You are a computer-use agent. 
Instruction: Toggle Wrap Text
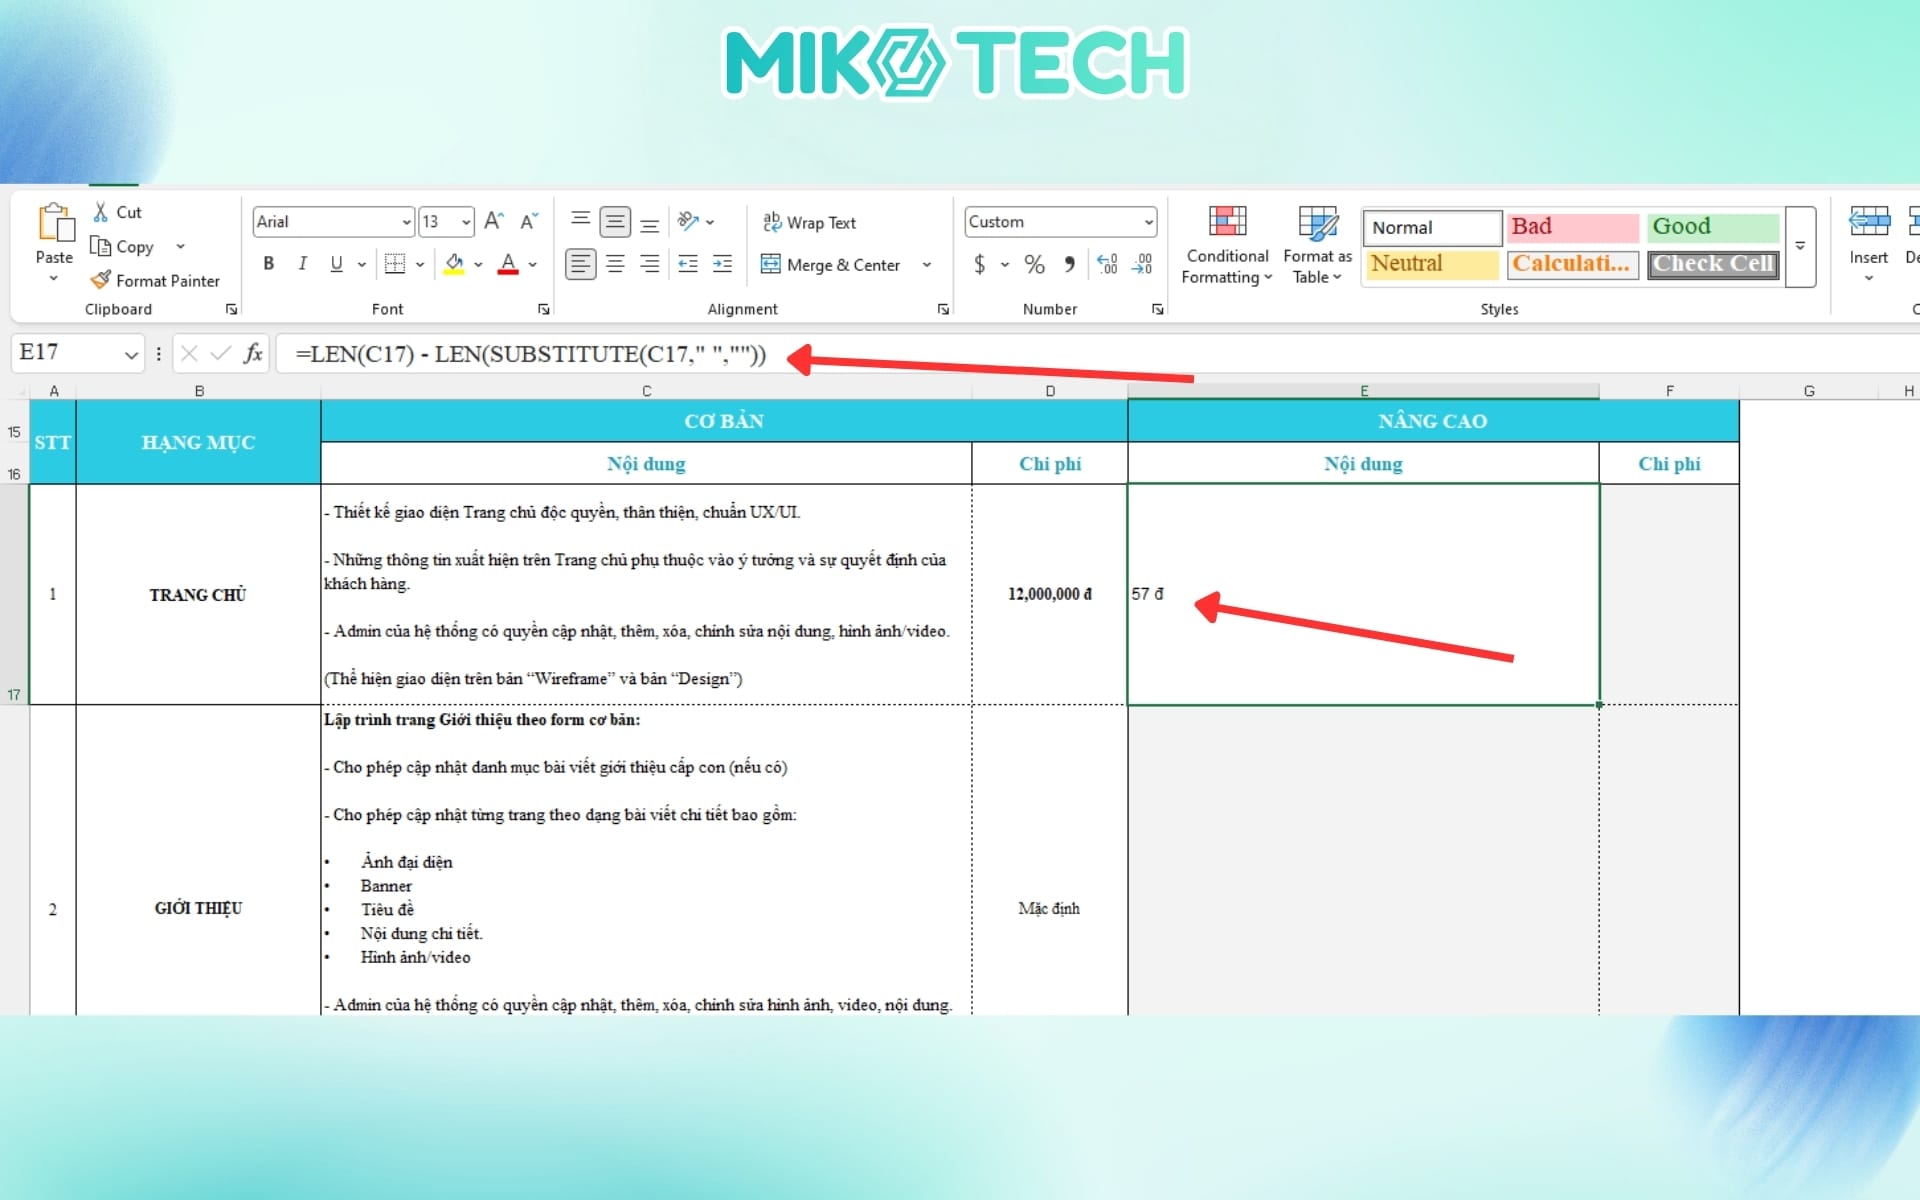click(x=810, y=222)
